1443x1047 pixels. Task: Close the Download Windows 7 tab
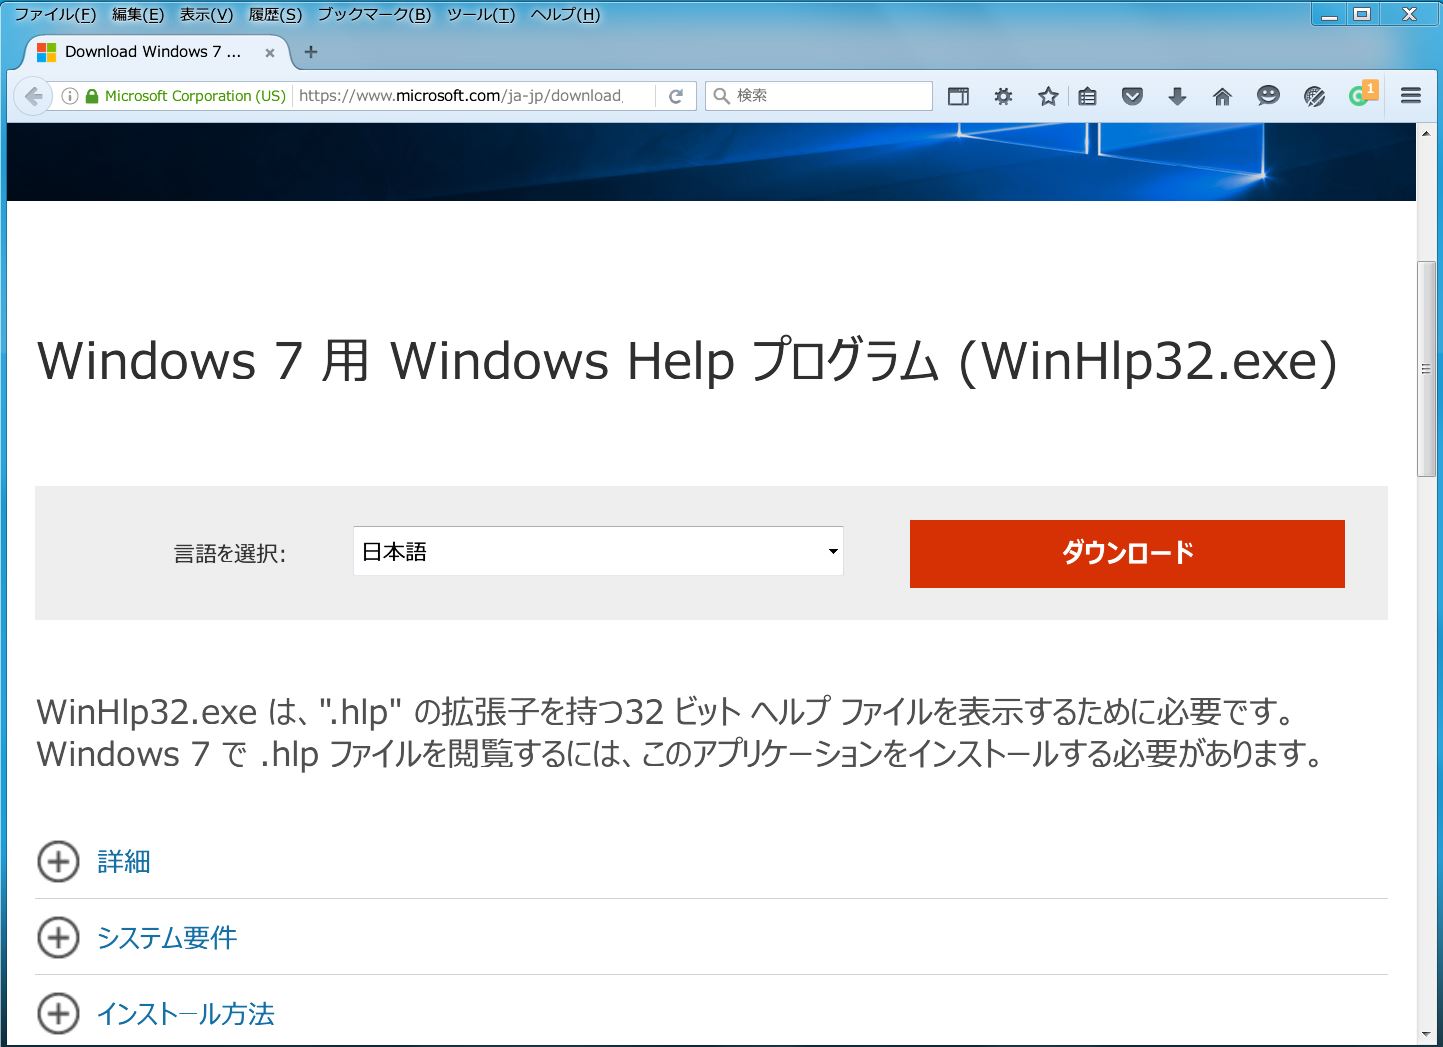[270, 53]
